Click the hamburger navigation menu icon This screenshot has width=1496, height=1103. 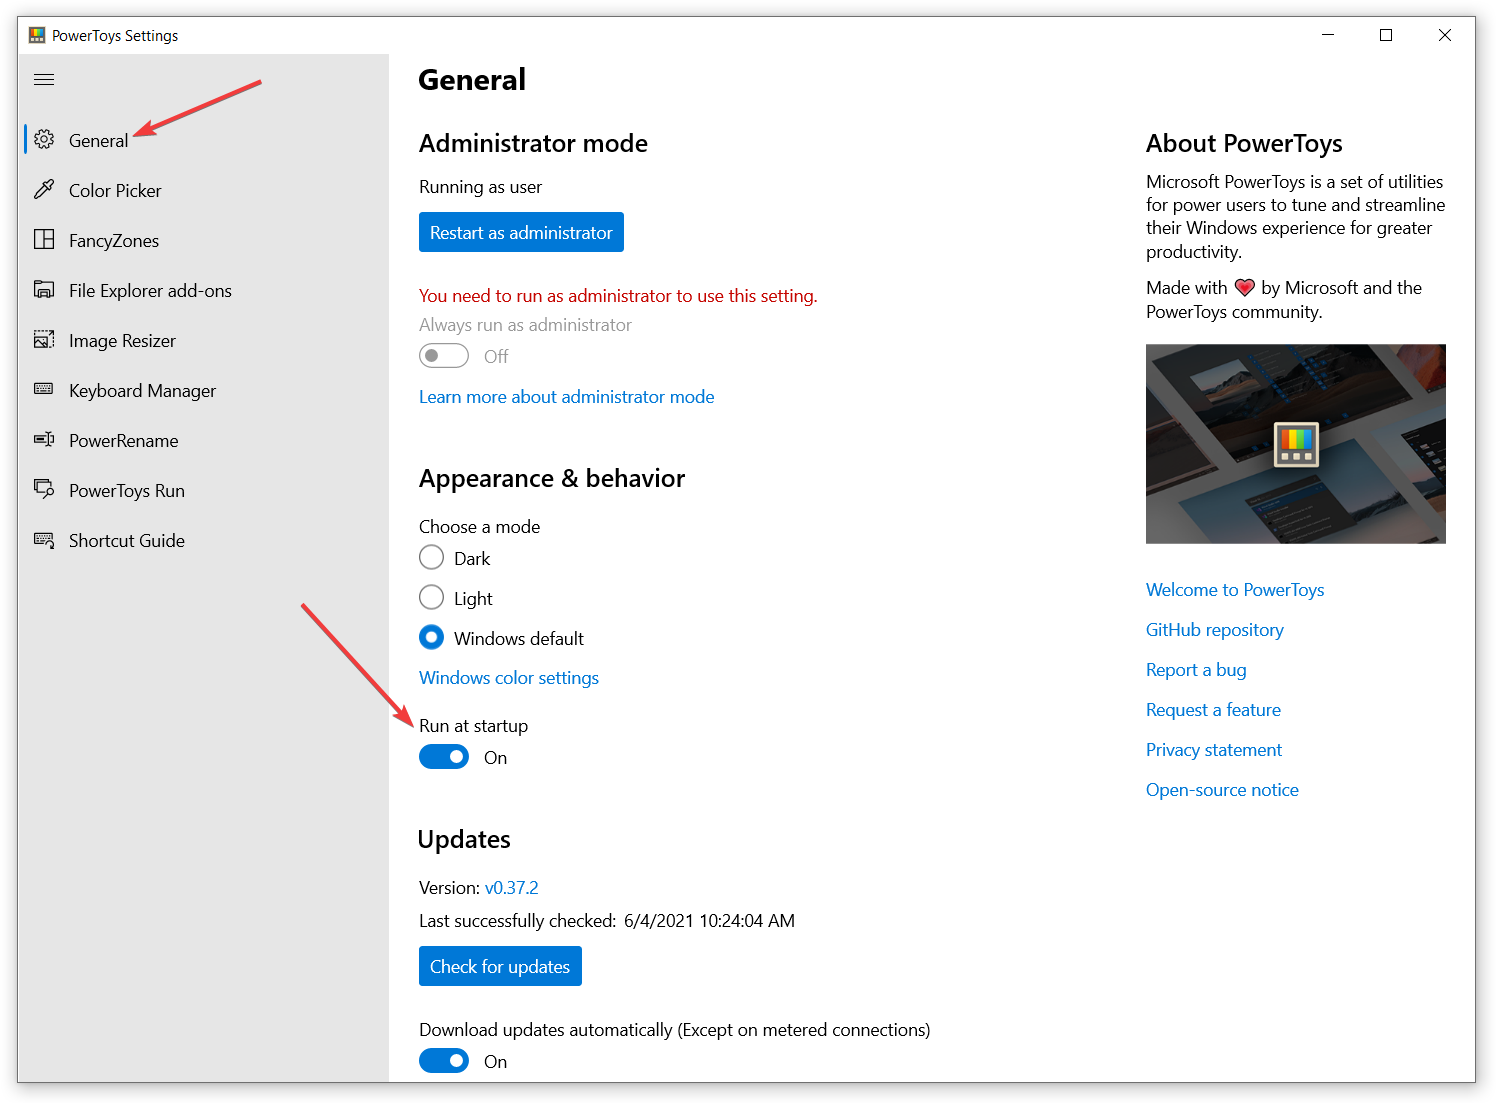tap(44, 80)
